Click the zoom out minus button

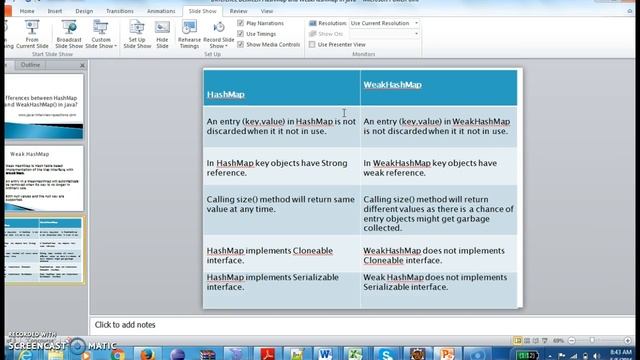[x=572, y=340]
